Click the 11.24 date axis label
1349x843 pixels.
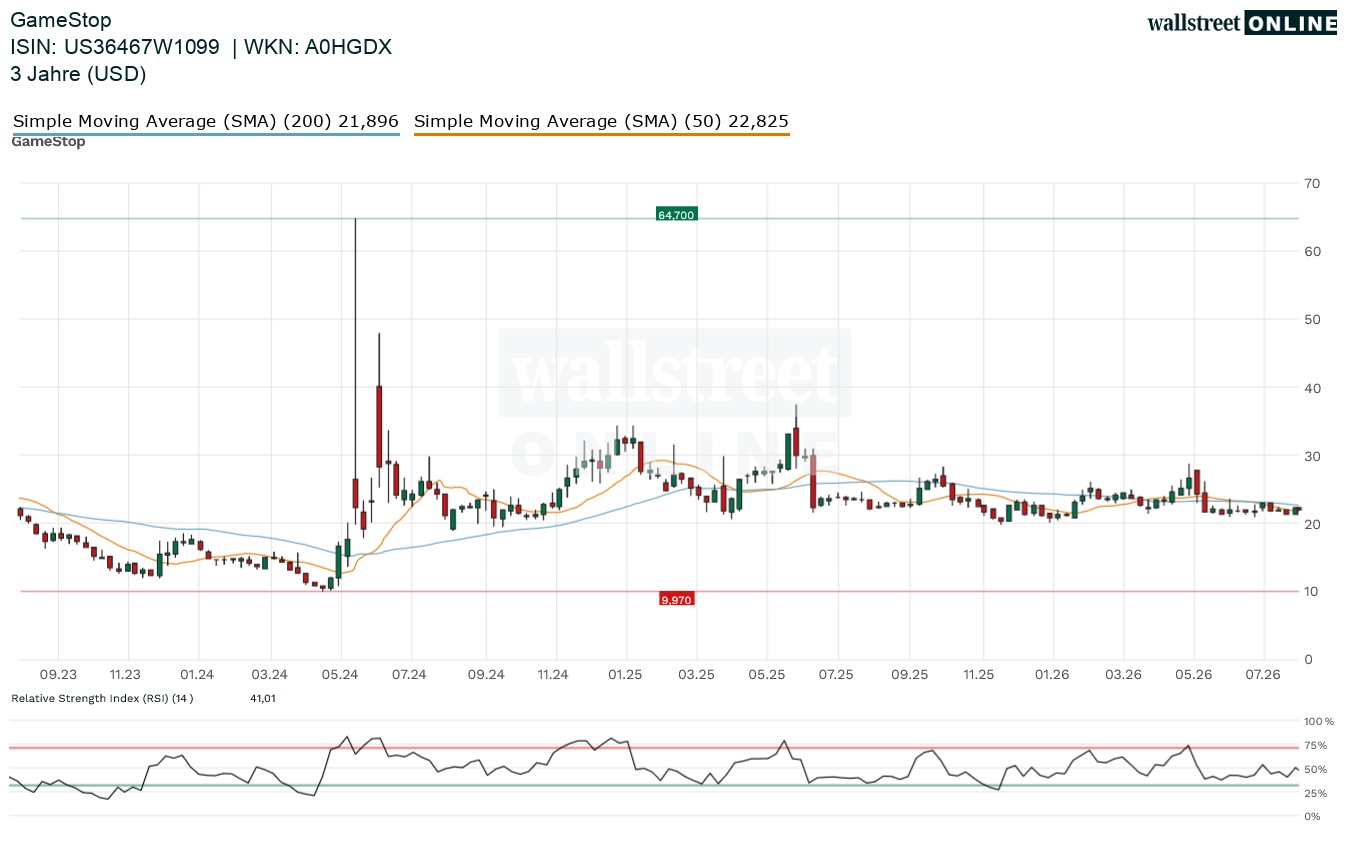click(552, 675)
